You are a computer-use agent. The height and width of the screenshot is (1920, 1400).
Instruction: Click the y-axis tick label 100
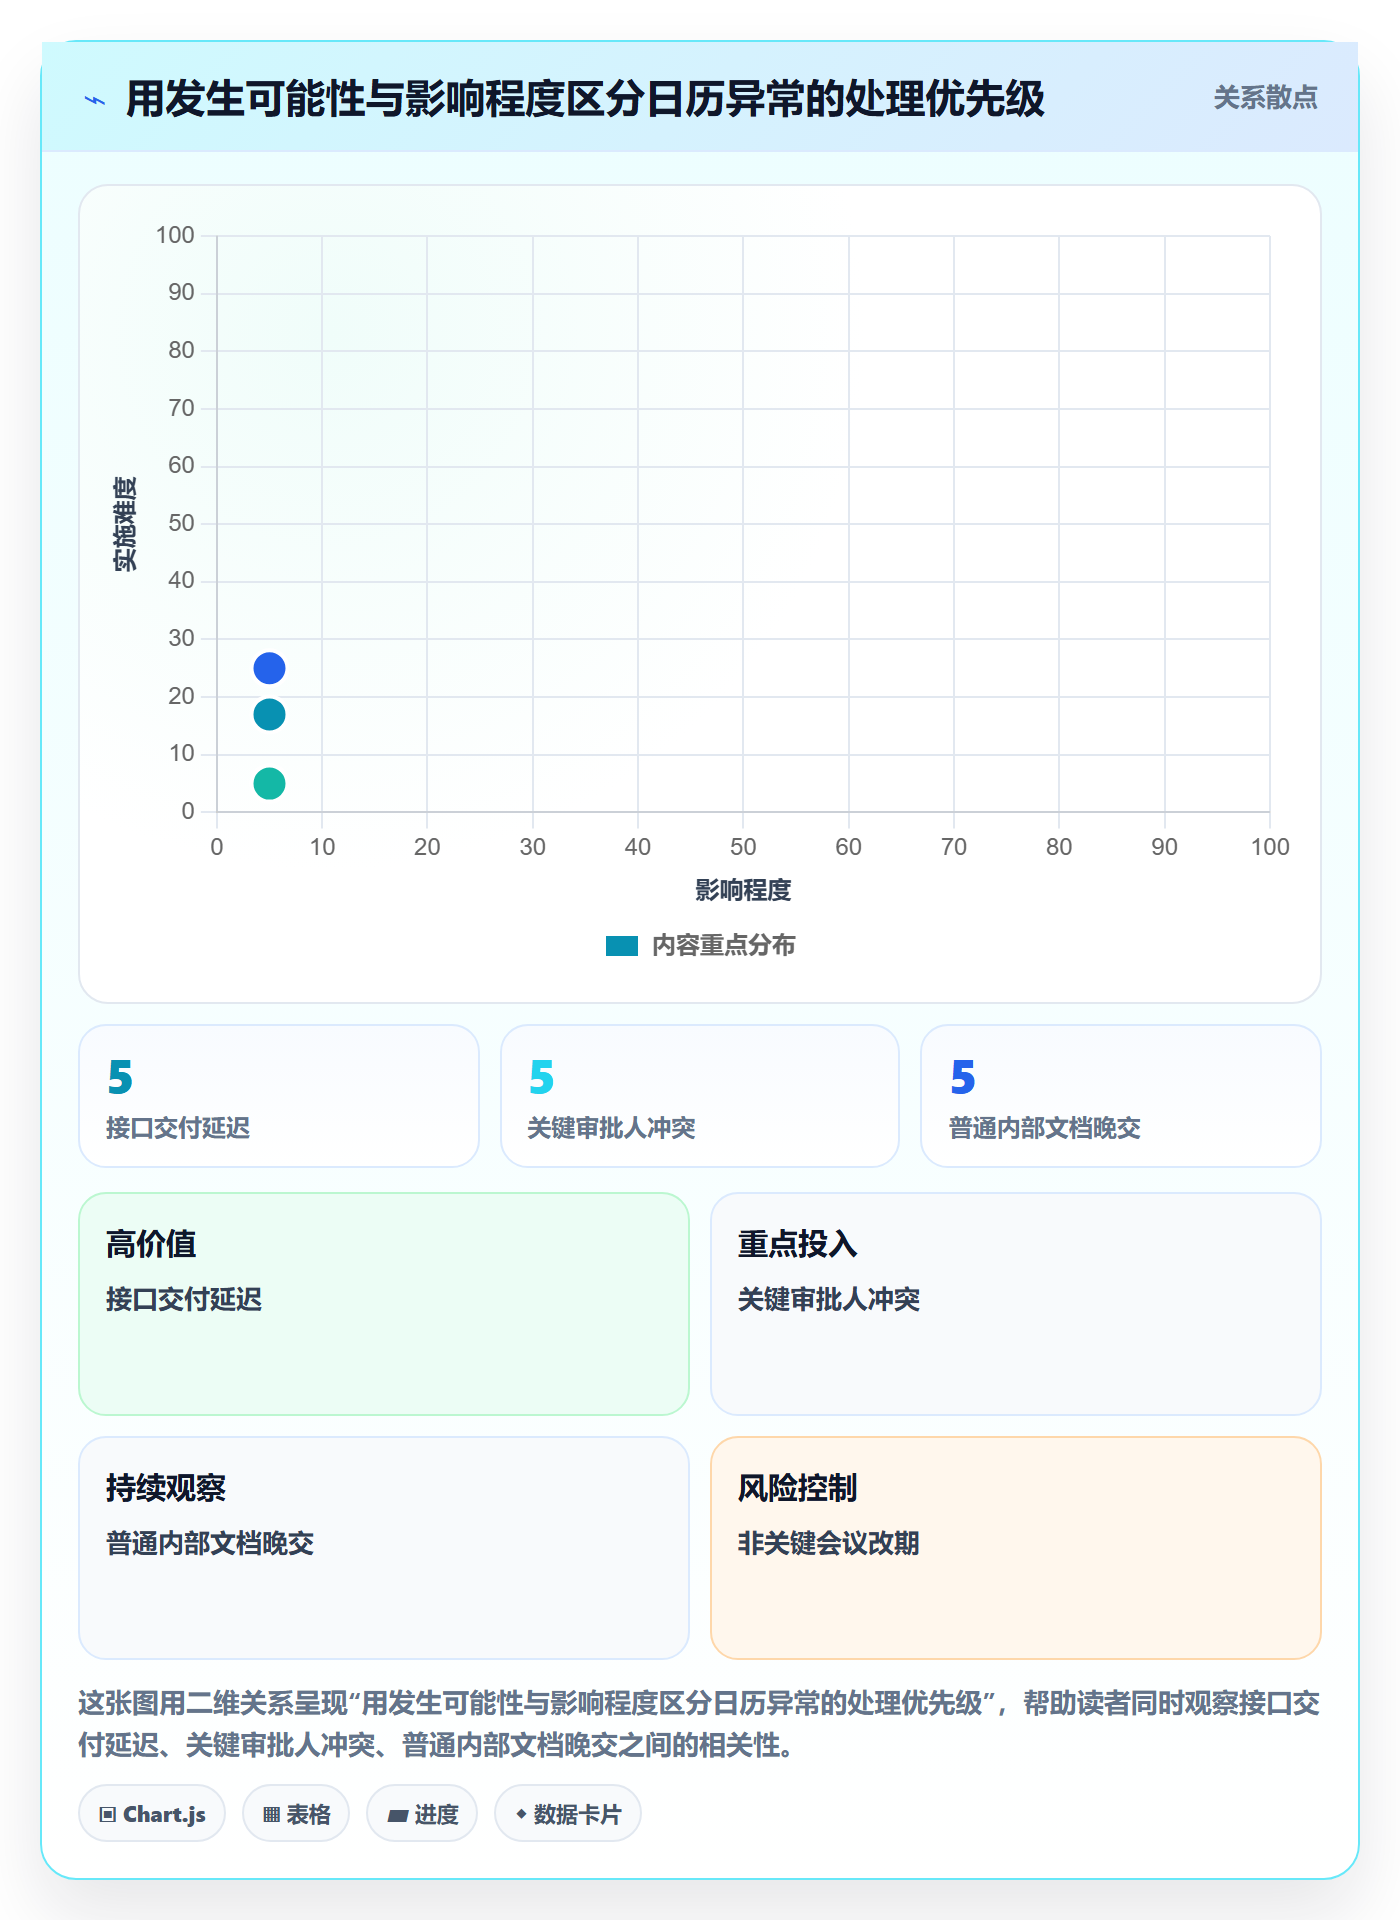pyautogui.click(x=175, y=235)
